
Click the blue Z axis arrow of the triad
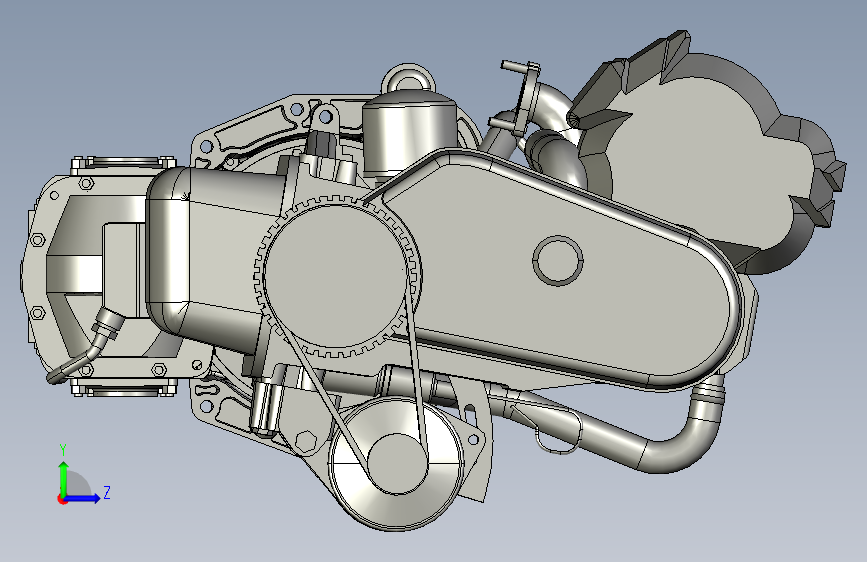(x=83, y=498)
